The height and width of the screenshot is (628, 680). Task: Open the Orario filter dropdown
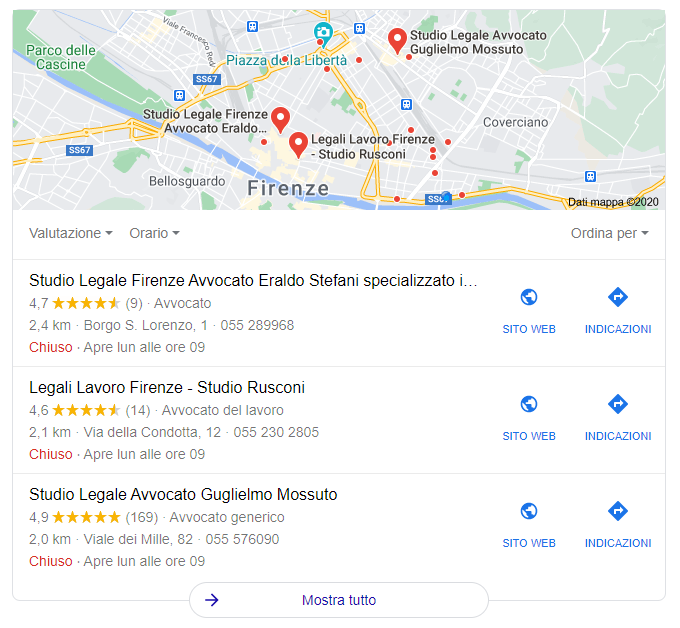pos(154,233)
